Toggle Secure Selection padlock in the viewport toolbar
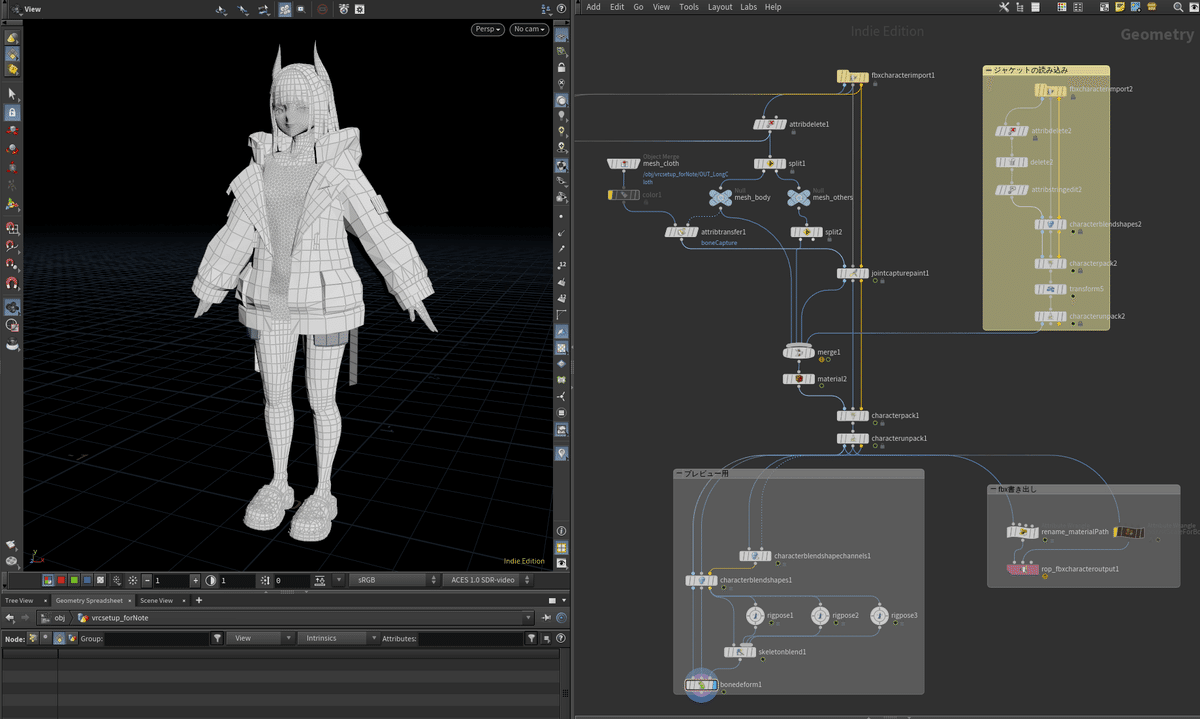Image resolution: width=1200 pixels, height=719 pixels. pyautogui.click(x=12, y=113)
